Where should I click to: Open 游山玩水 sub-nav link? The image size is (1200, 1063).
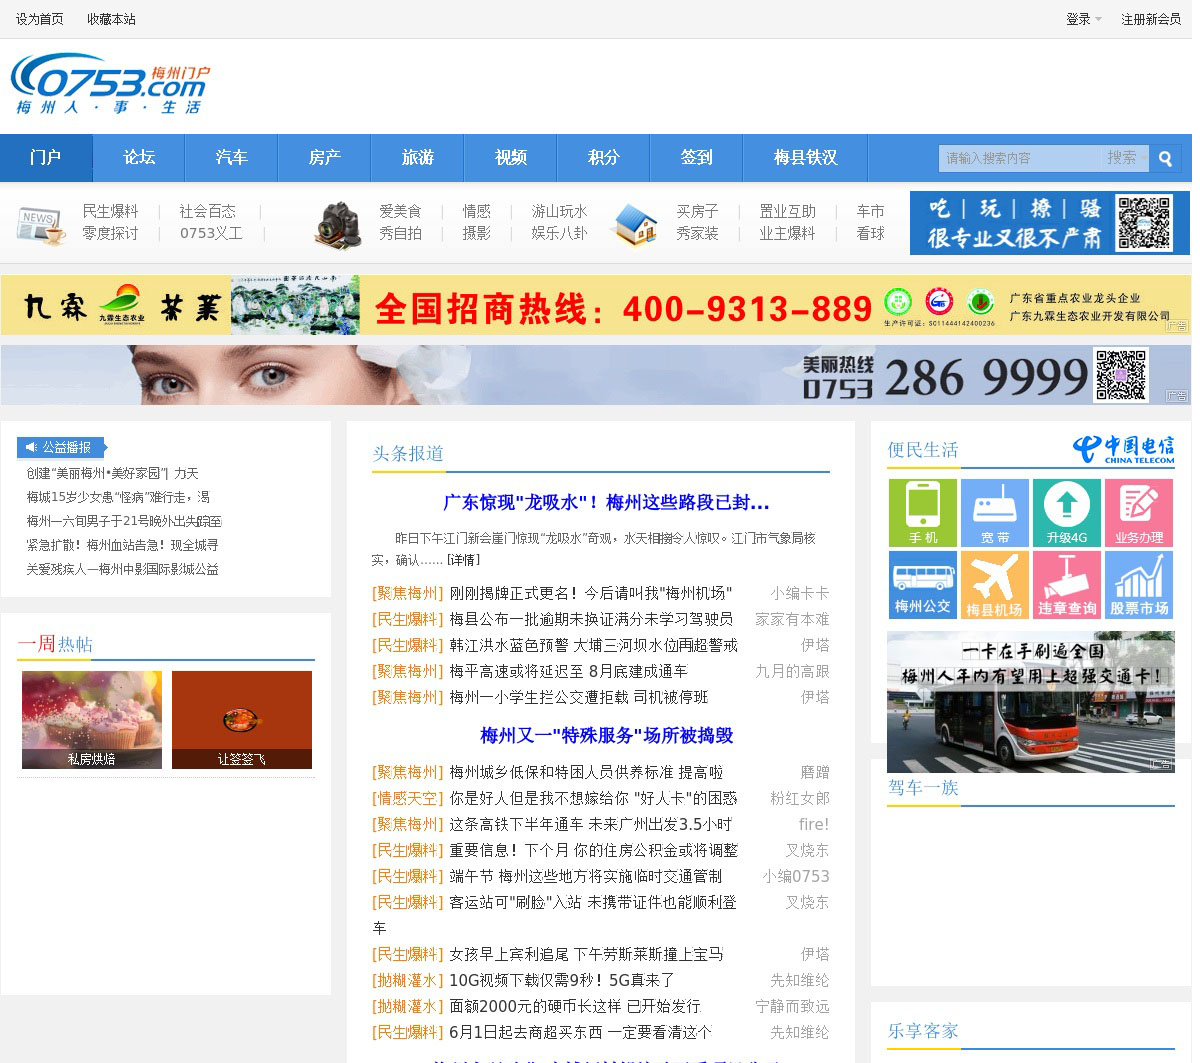coord(560,211)
